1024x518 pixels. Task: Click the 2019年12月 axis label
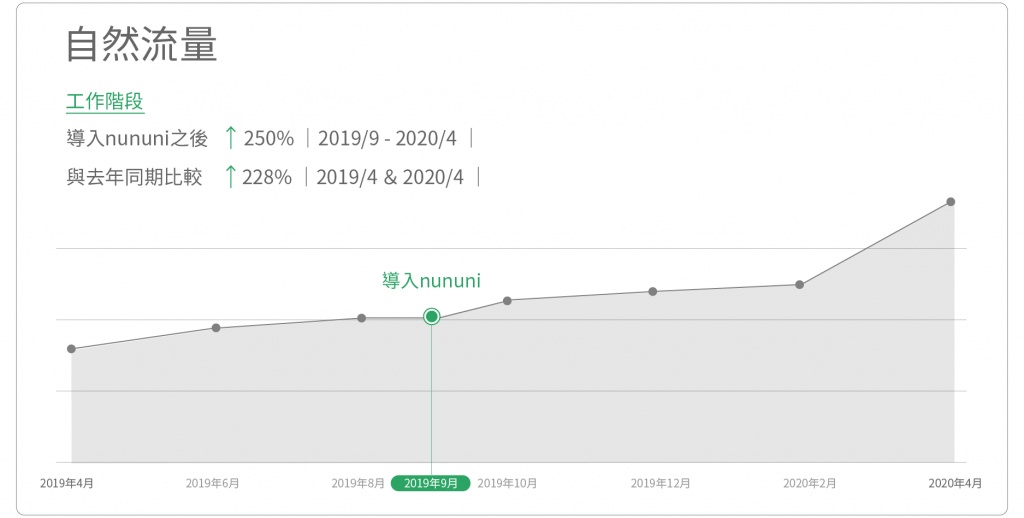(660, 483)
